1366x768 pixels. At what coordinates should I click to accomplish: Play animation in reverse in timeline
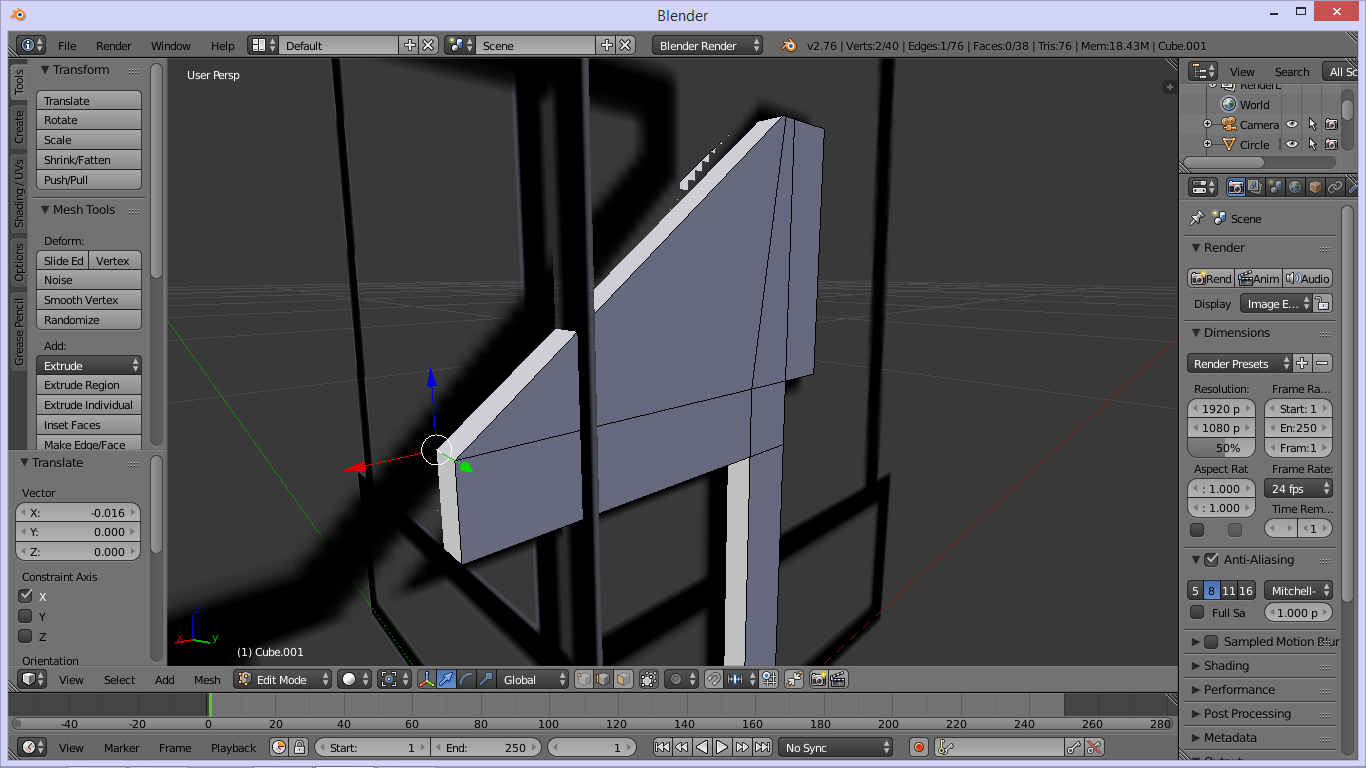pyautogui.click(x=702, y=747)
